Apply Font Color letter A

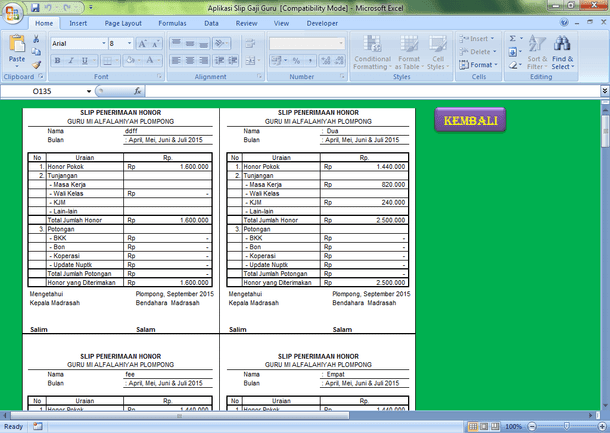point(152,60)
